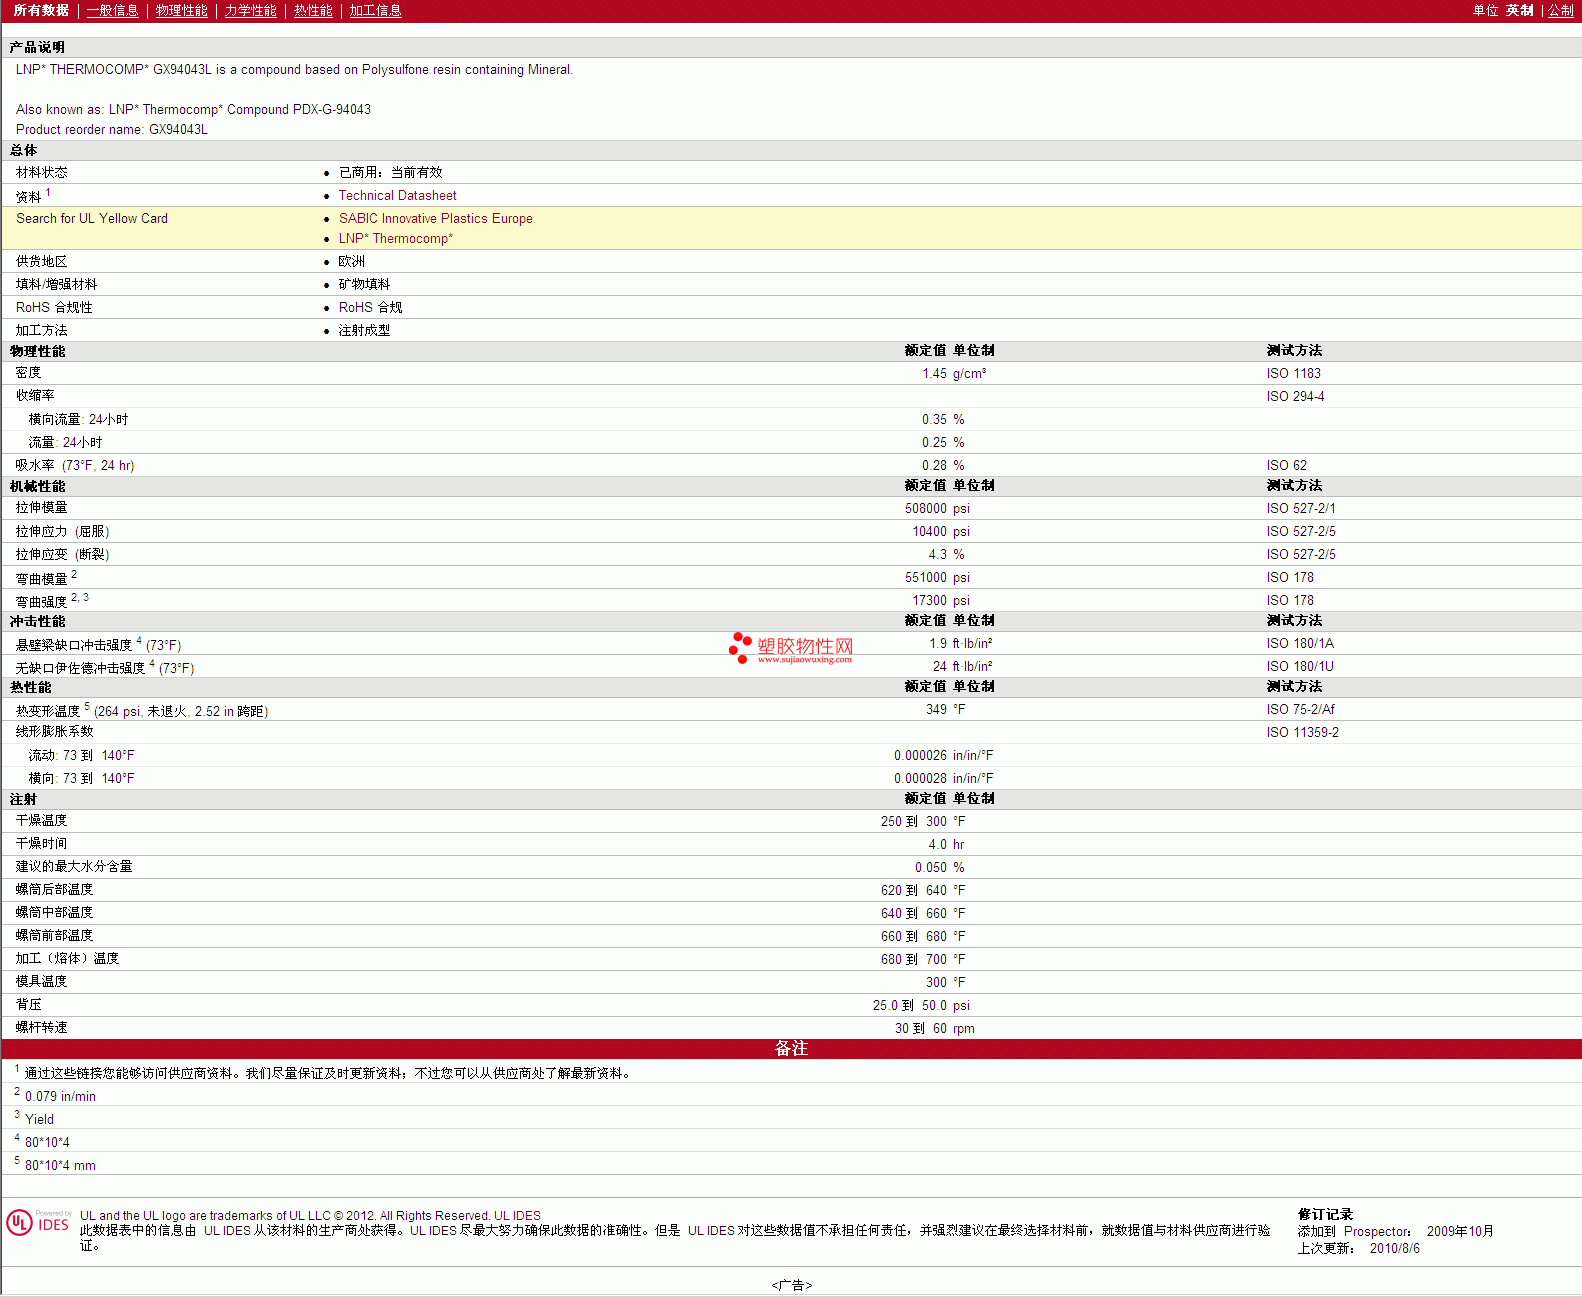Open the 热性能 tab
The width and height of the screenshot is (1582, 1297).
(x=313, y=10)
